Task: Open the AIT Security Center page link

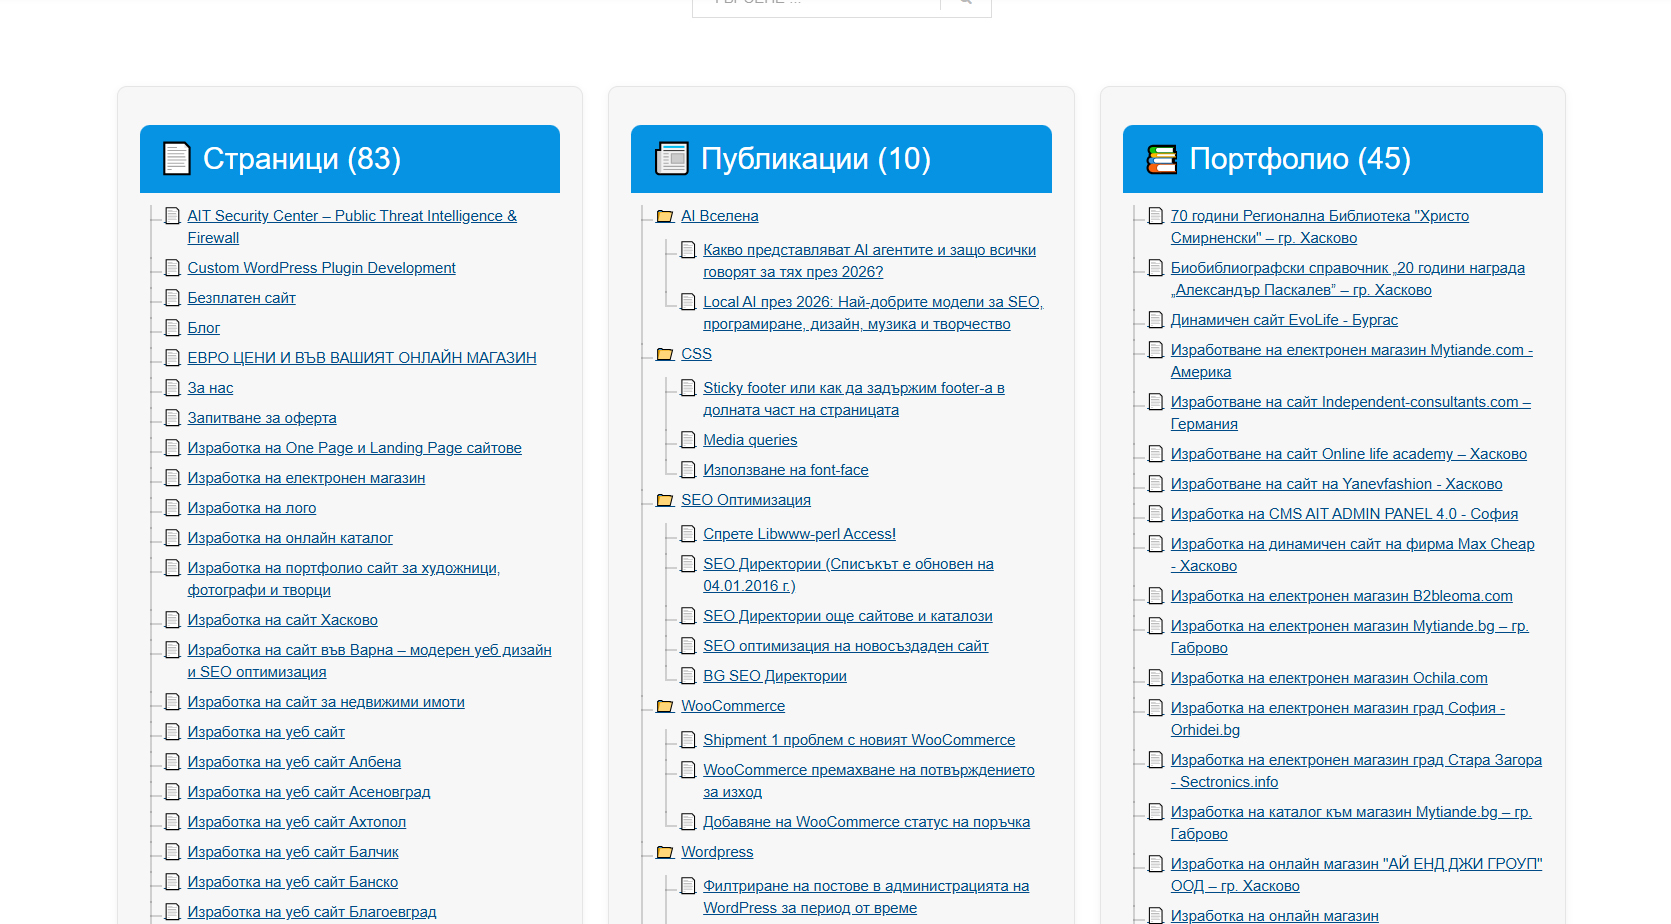Action: click(x=352, y=227)
